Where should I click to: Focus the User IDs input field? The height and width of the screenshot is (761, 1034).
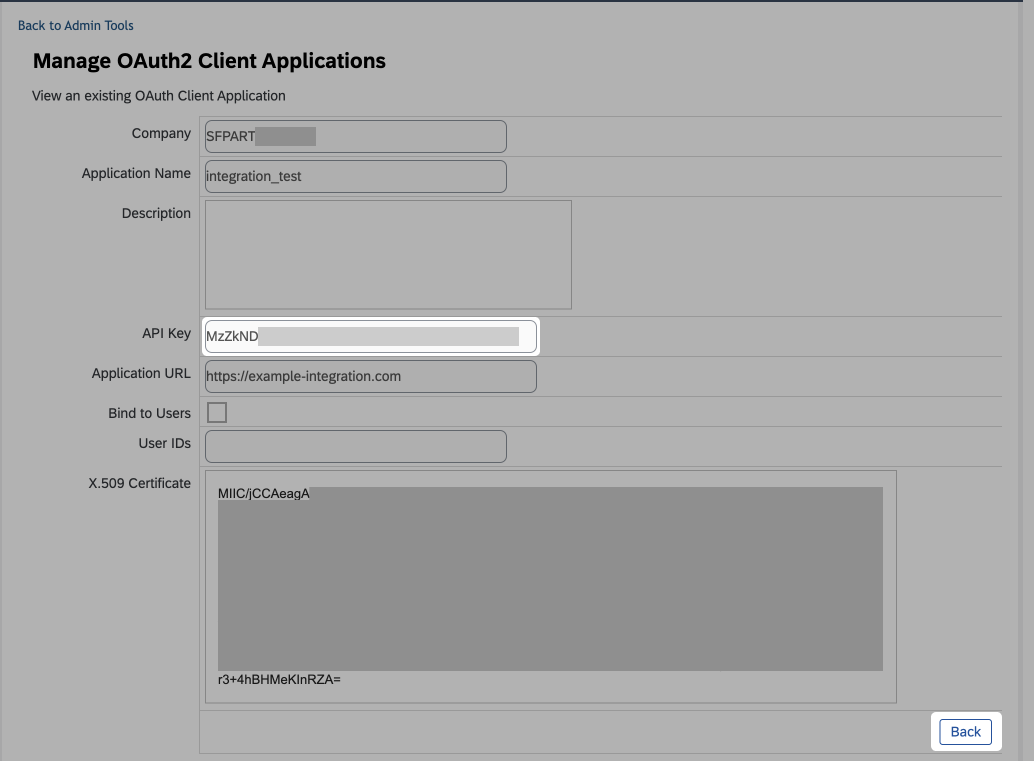(x=356, y=446)
